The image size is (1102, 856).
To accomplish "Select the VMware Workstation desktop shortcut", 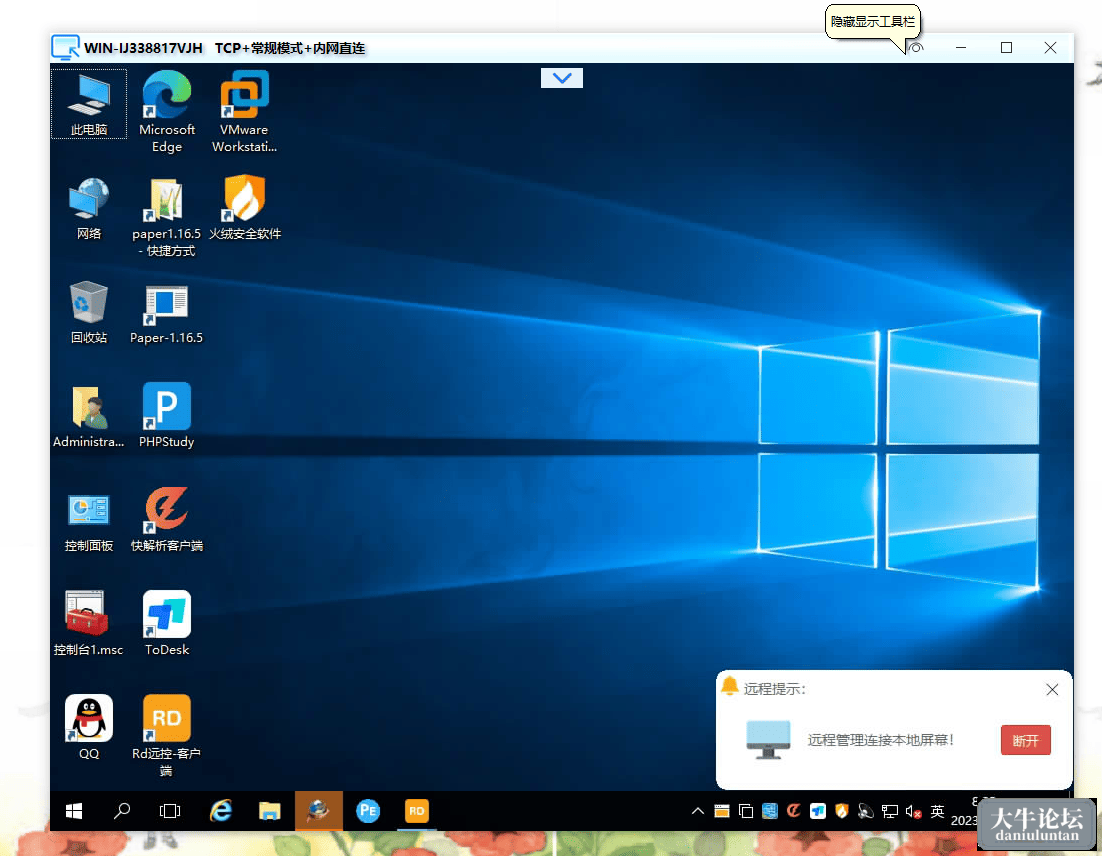I will coord(245,111).
